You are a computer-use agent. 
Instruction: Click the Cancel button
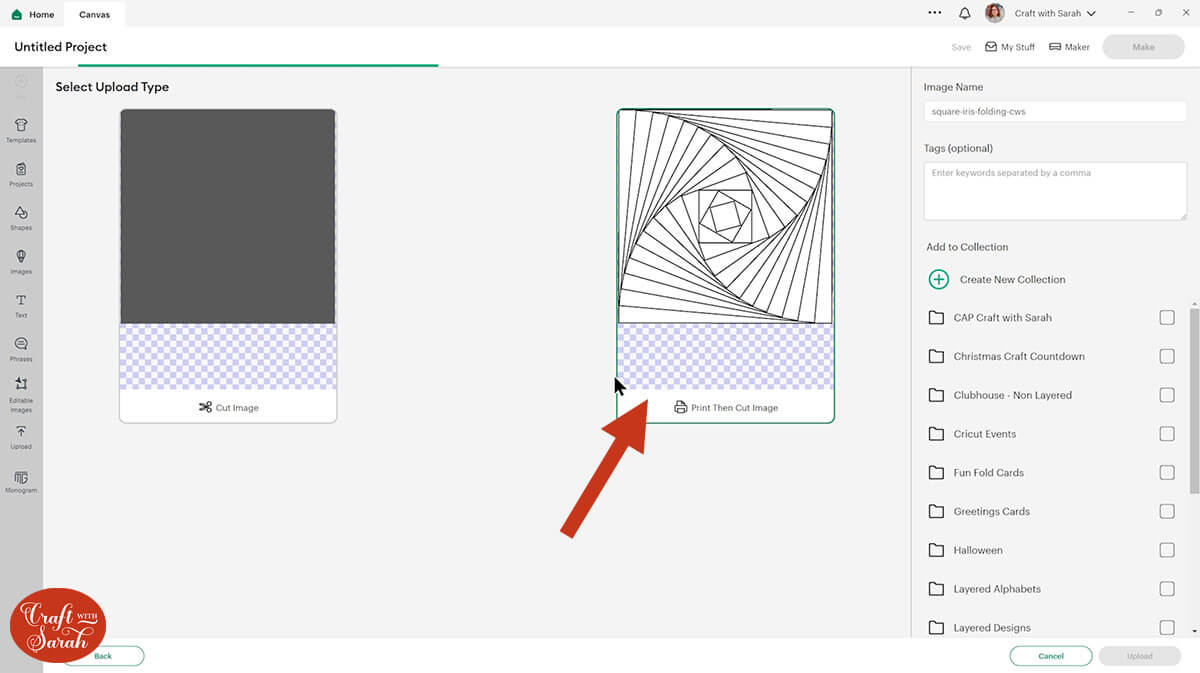click(x=1051, y=656)
